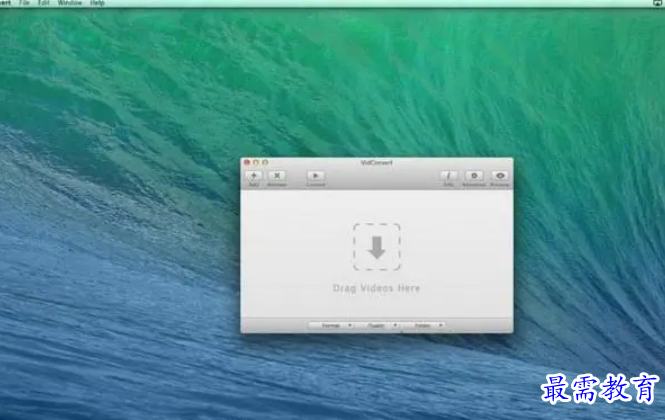
Task: Open the Edit menu
Action: point(44,3)
